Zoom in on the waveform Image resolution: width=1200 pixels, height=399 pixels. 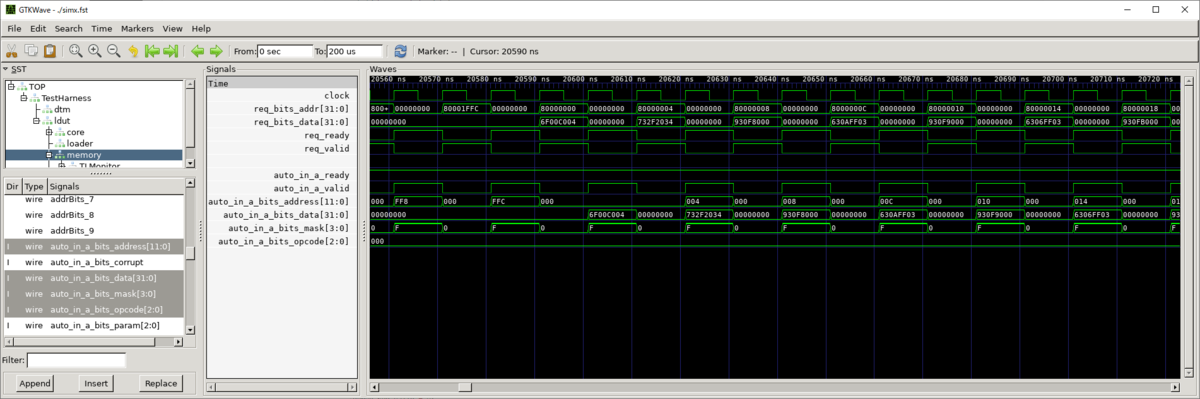[95, 51]
